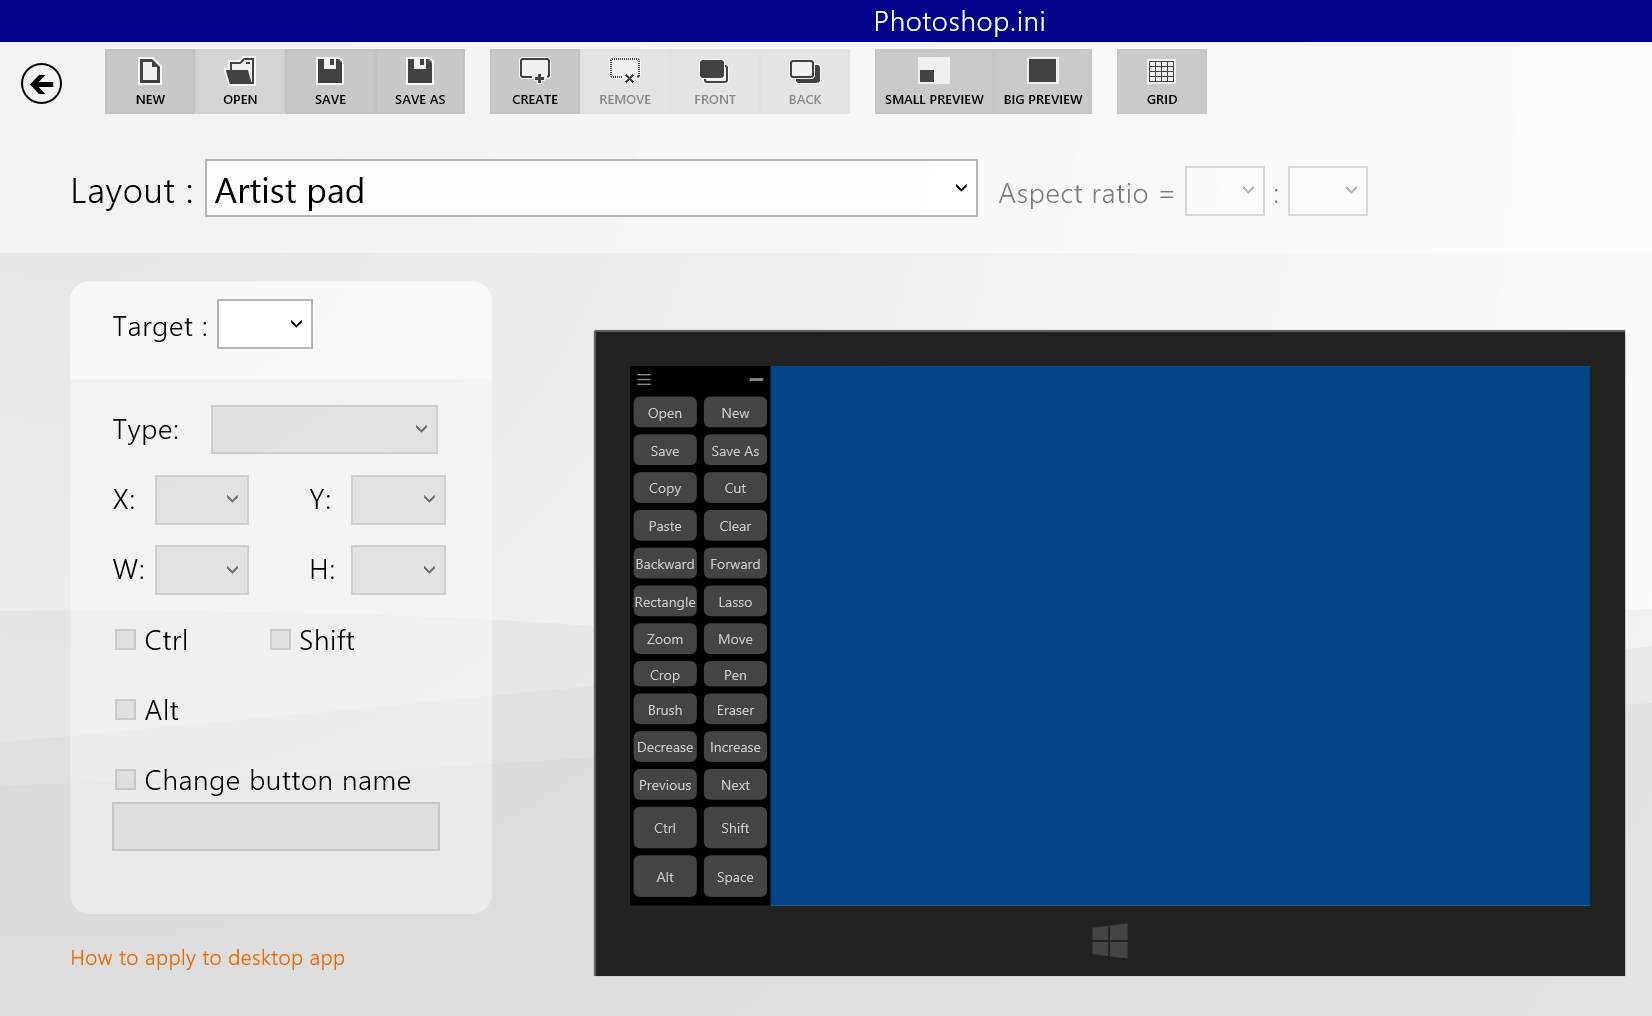Expand the Layout dropdown showing Artist pad

[591, 188]
